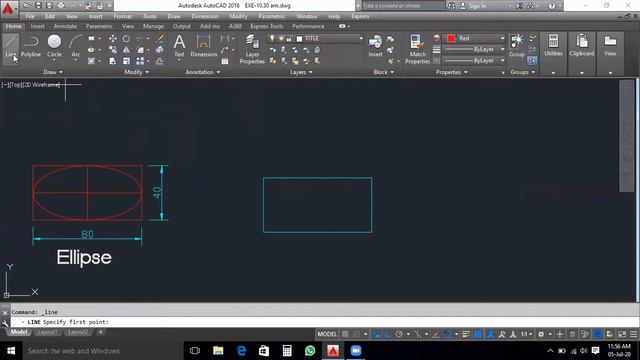The width and height of the screenshot is (640, 360).
Task: Click the search keyword input field
Action: point(402,6)
